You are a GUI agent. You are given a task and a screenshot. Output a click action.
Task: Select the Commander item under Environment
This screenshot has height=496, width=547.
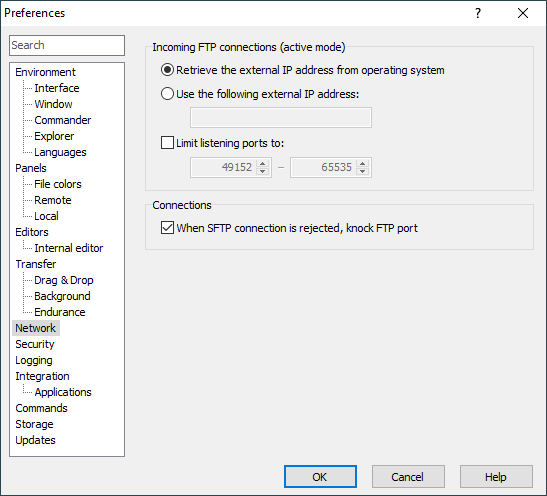(x=62, y=120)
